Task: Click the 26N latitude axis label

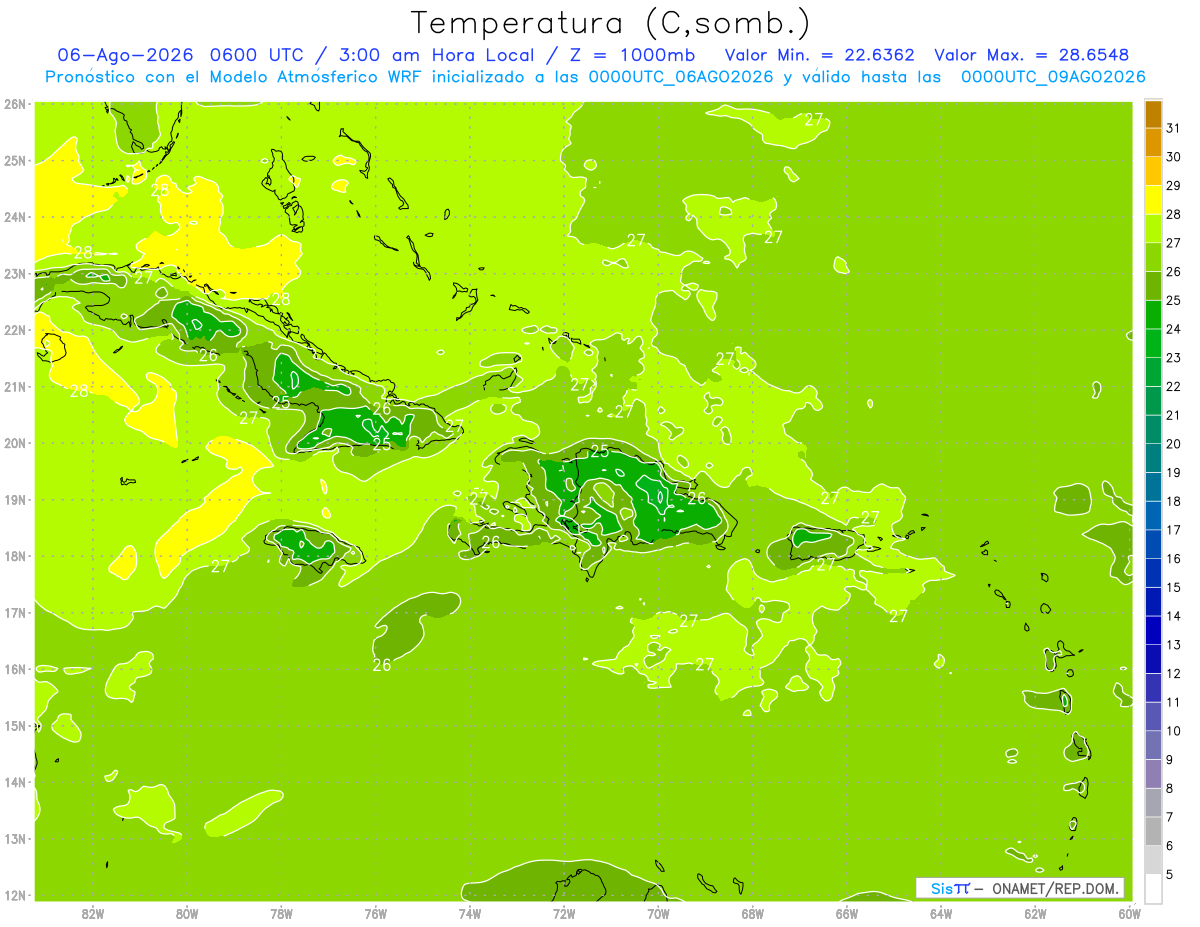Action: click(15, 104)
